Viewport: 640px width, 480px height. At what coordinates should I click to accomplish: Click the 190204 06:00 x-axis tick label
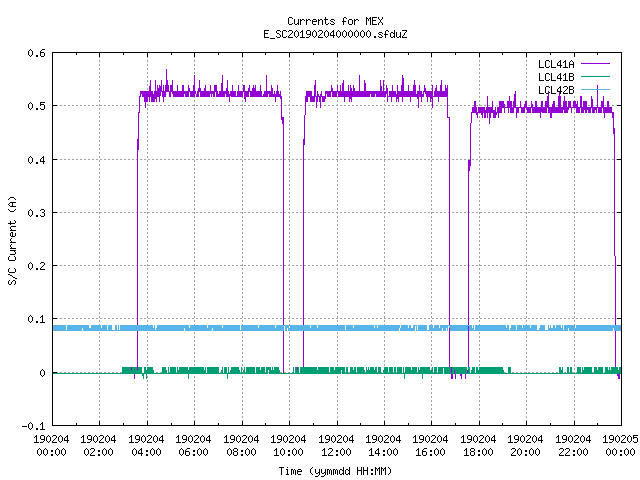(193, 445)
